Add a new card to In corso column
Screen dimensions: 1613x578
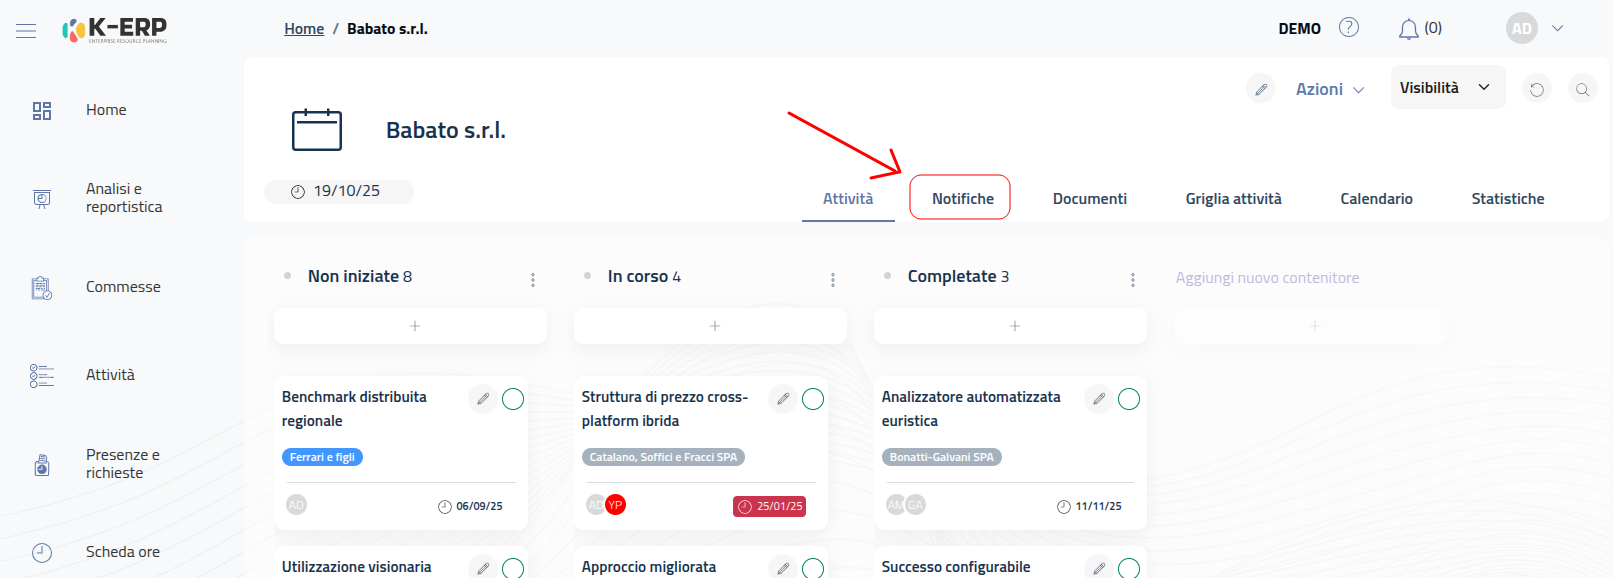click(714, 326)
